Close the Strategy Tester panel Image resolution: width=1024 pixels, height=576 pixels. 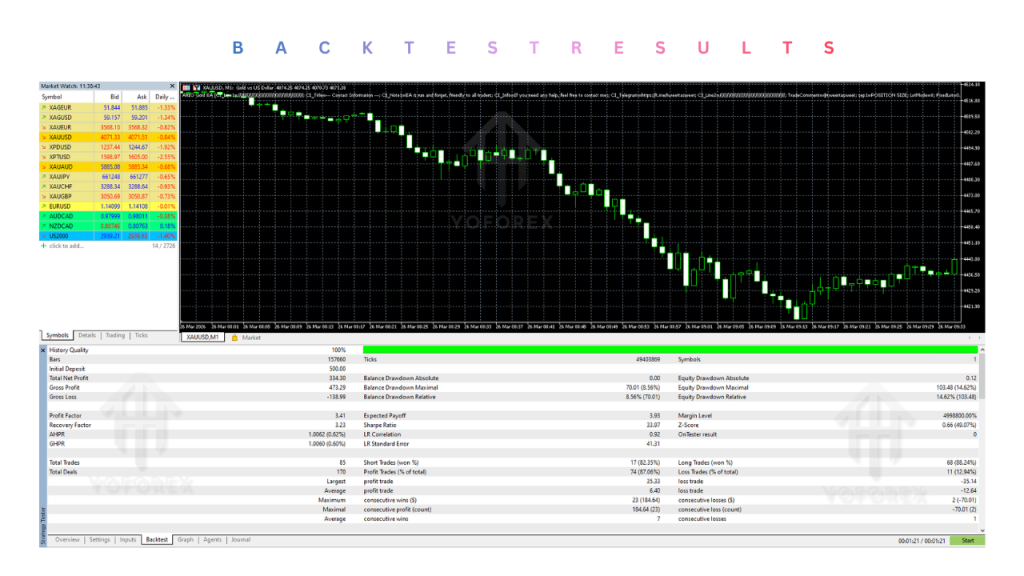[43, 350]
